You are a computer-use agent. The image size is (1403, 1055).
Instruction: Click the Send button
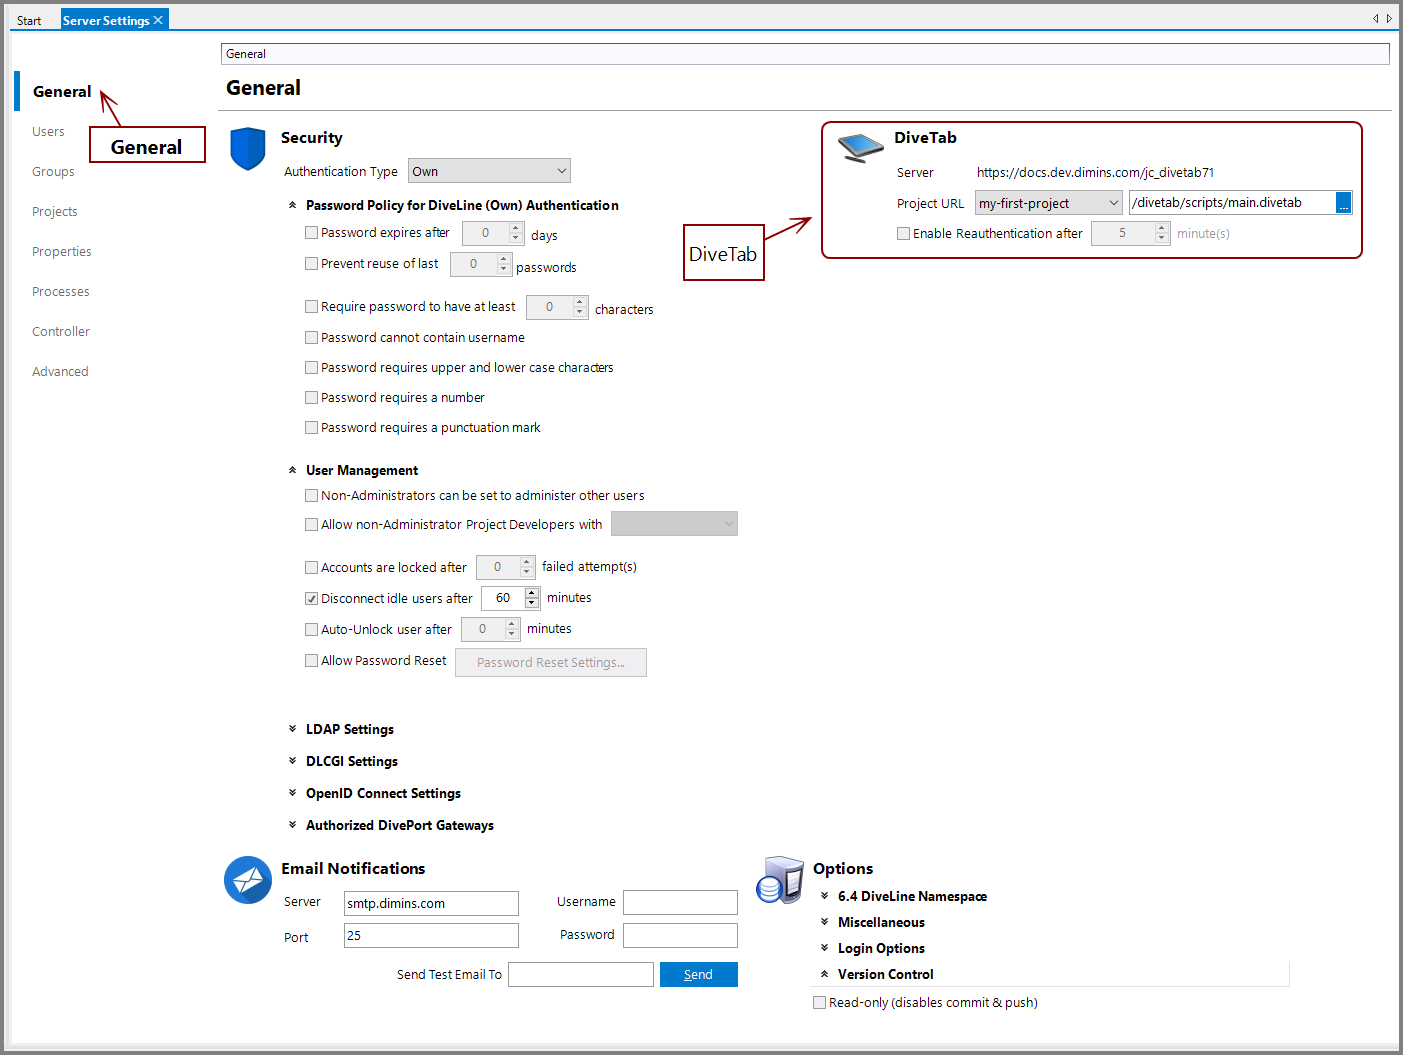[698, 974]
